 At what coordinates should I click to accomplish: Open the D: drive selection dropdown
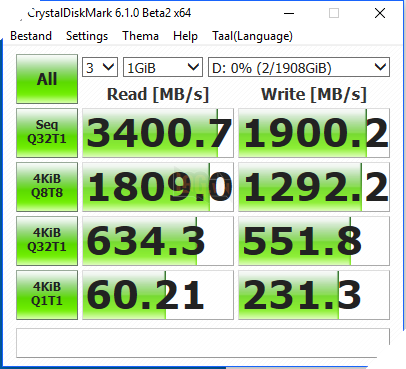299,67
